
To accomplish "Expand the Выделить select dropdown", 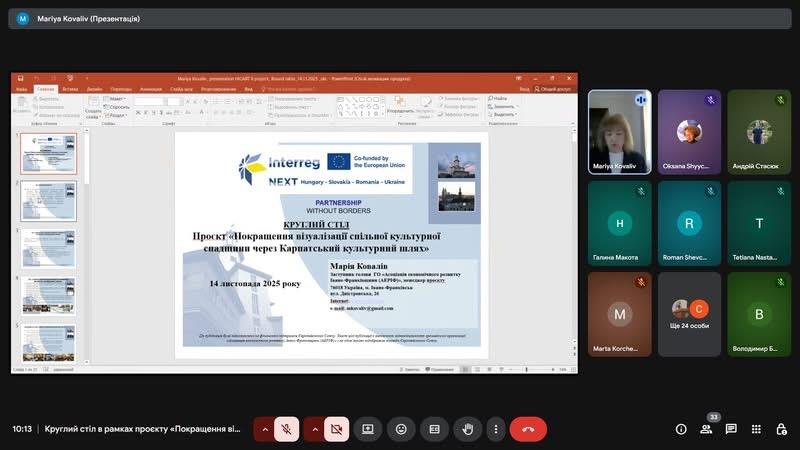I will pyautogui.click(x=503, y=114).
